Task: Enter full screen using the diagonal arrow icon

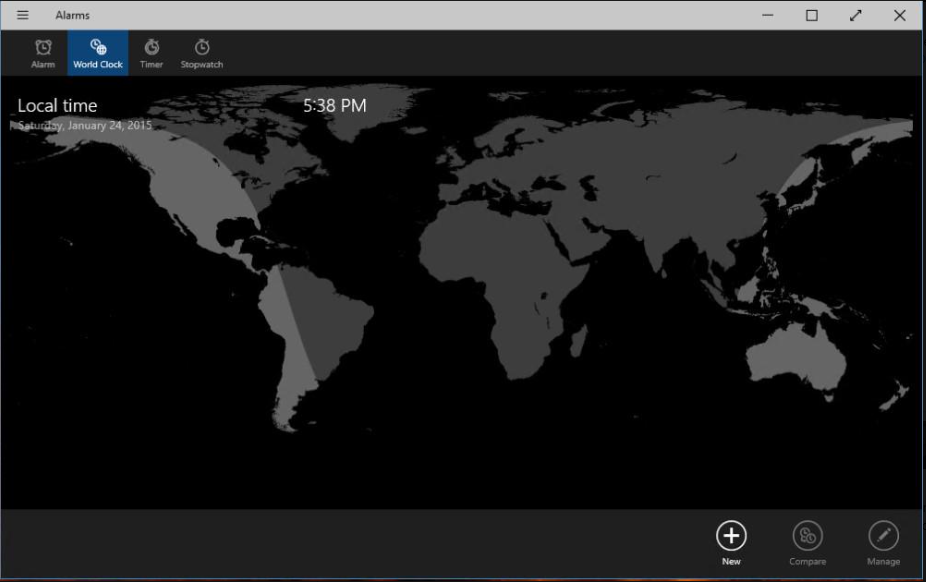Action: pyautogui.click(x=855, y=15)
